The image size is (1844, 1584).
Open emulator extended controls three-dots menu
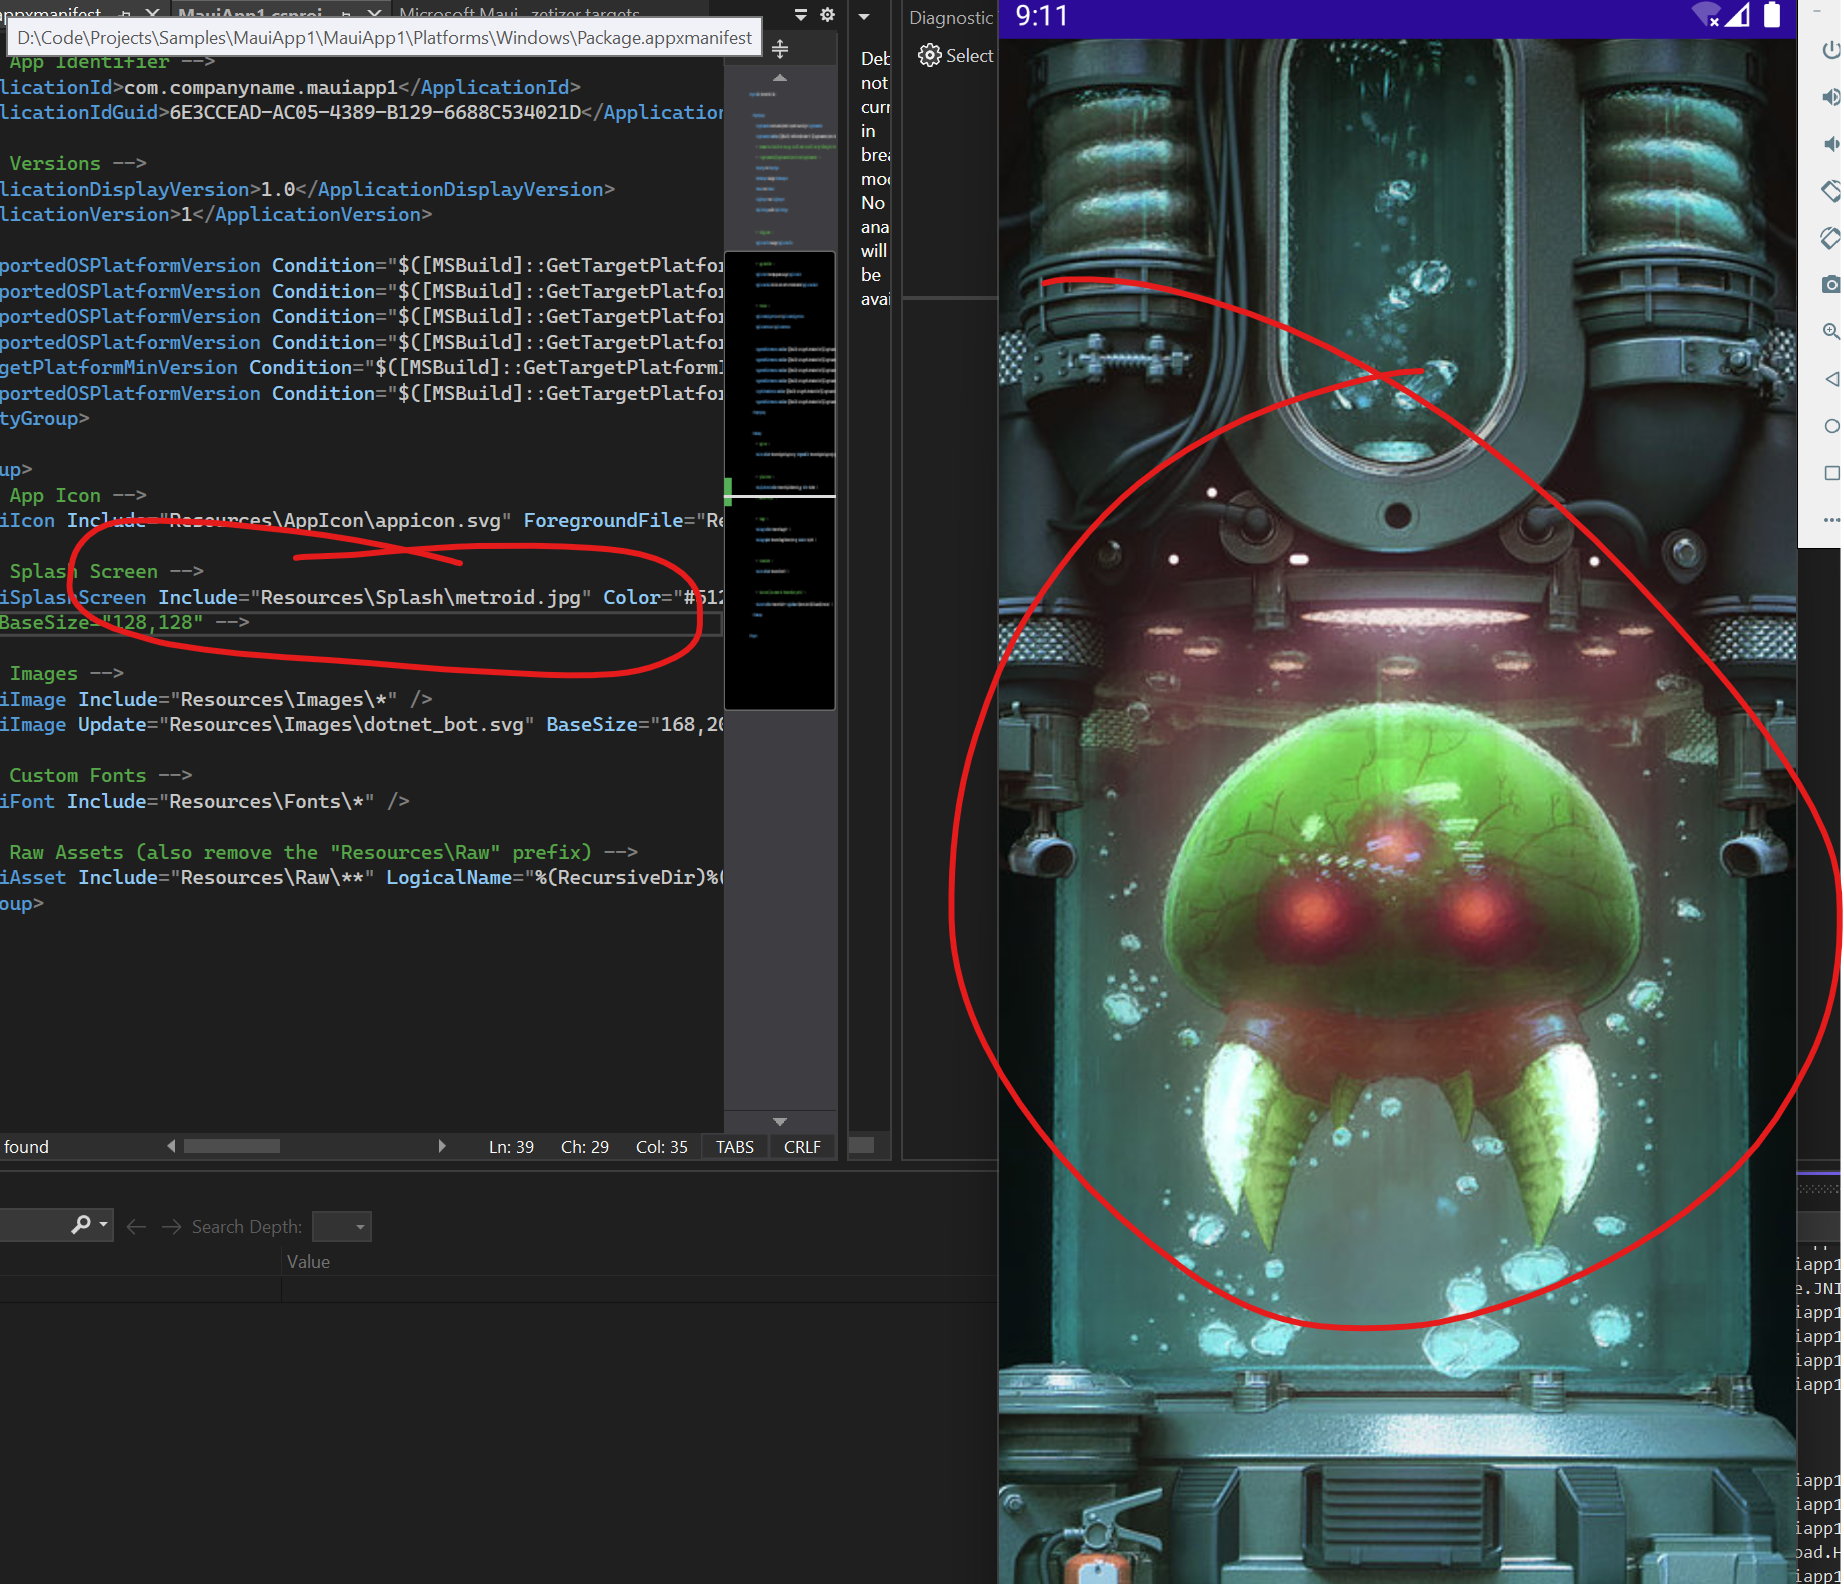click(1831, 520)
